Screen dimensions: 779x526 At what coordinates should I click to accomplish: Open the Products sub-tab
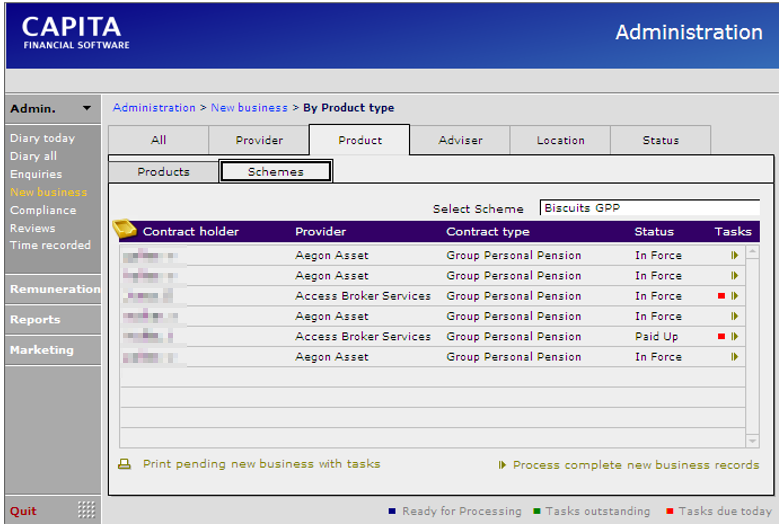pyautogui.click(x=163, y=172)
